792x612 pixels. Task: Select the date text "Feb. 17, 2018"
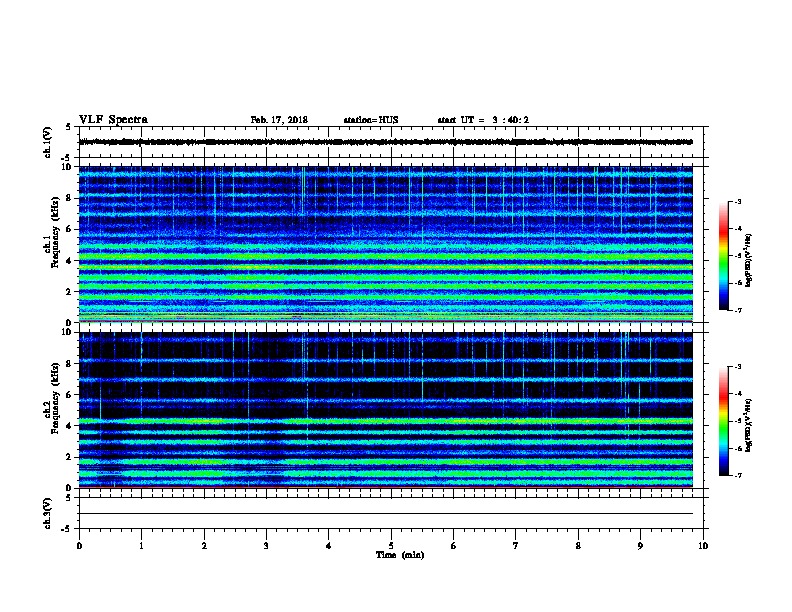coord(279,120)
